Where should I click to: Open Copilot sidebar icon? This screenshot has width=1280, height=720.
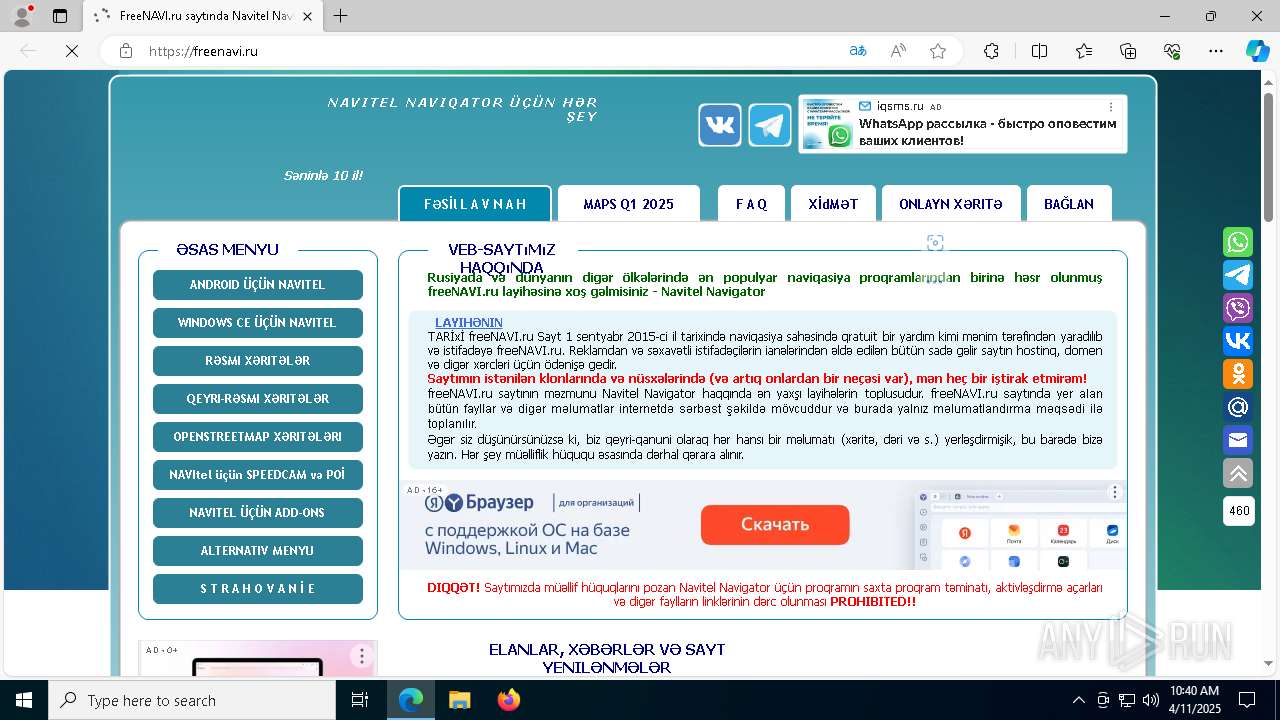1257,51
